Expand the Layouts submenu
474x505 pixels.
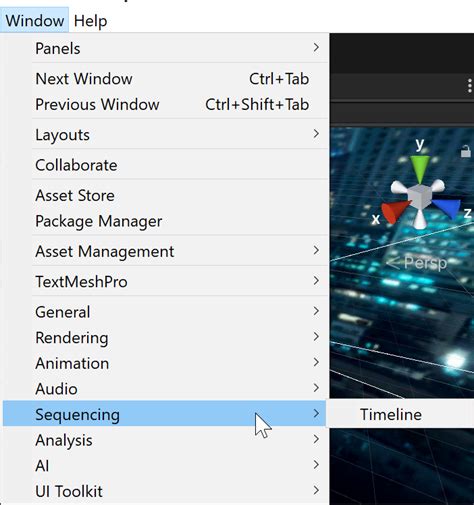(x=164, y=135)
